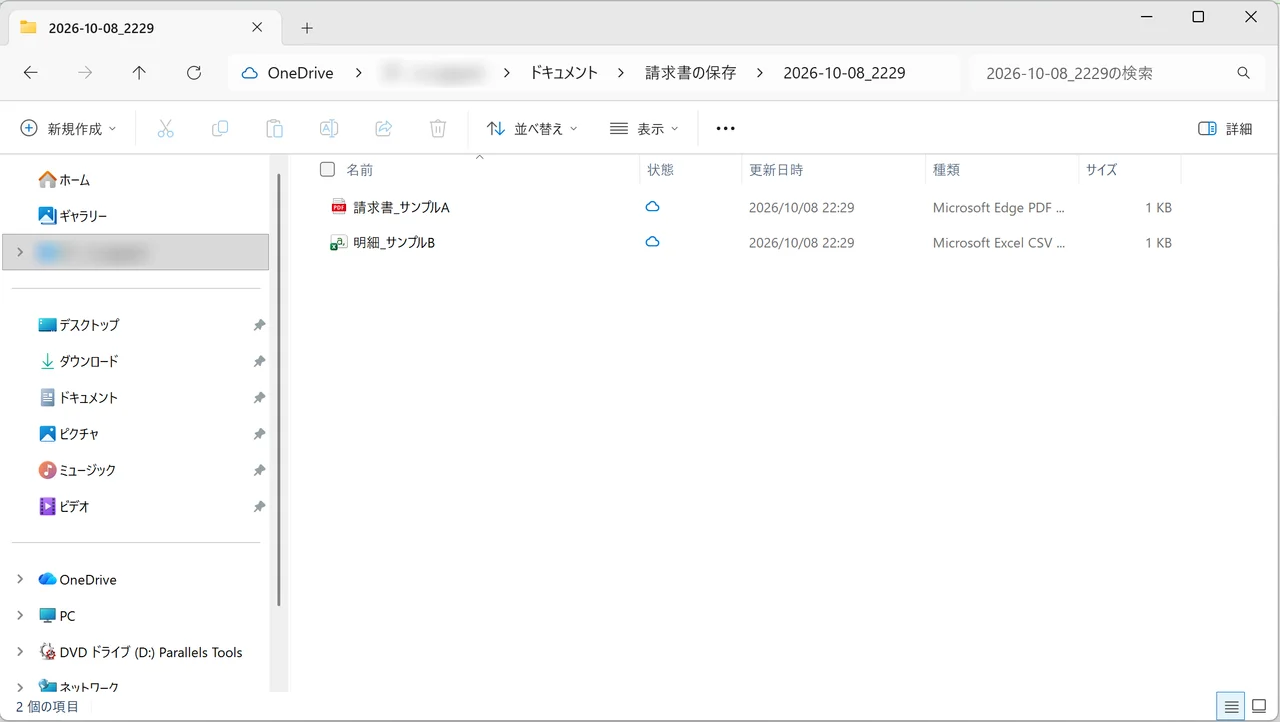This screenshot has width=1280, height=722.
Task: Open デスクトップ in quick access
Action: click(x=78, y=325)
